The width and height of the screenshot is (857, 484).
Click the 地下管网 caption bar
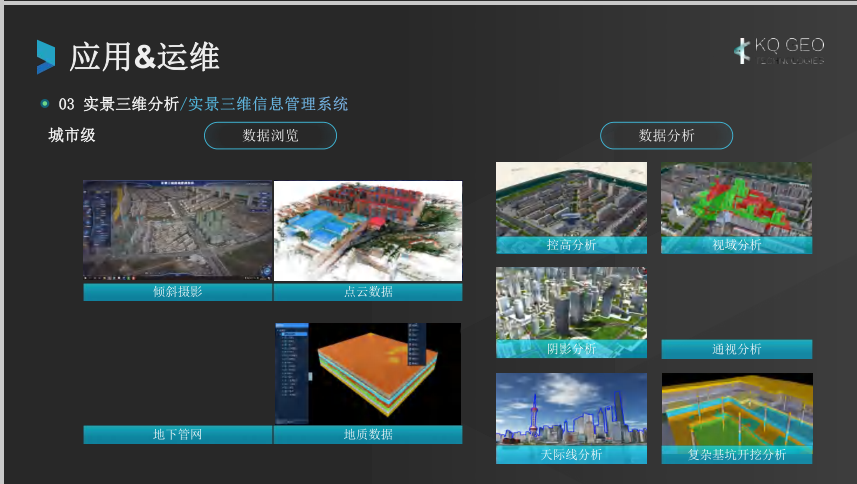[177, 435]
